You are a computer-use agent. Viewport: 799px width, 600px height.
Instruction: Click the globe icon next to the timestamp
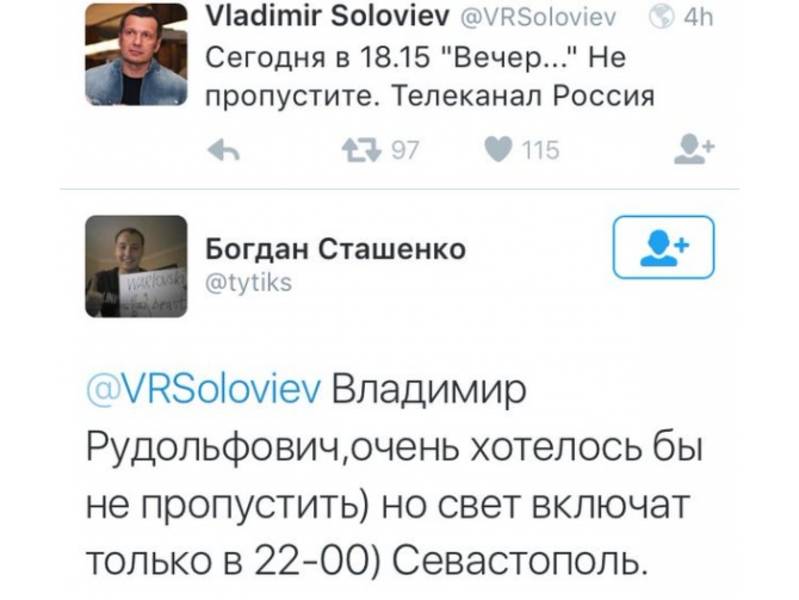point(658,16)
